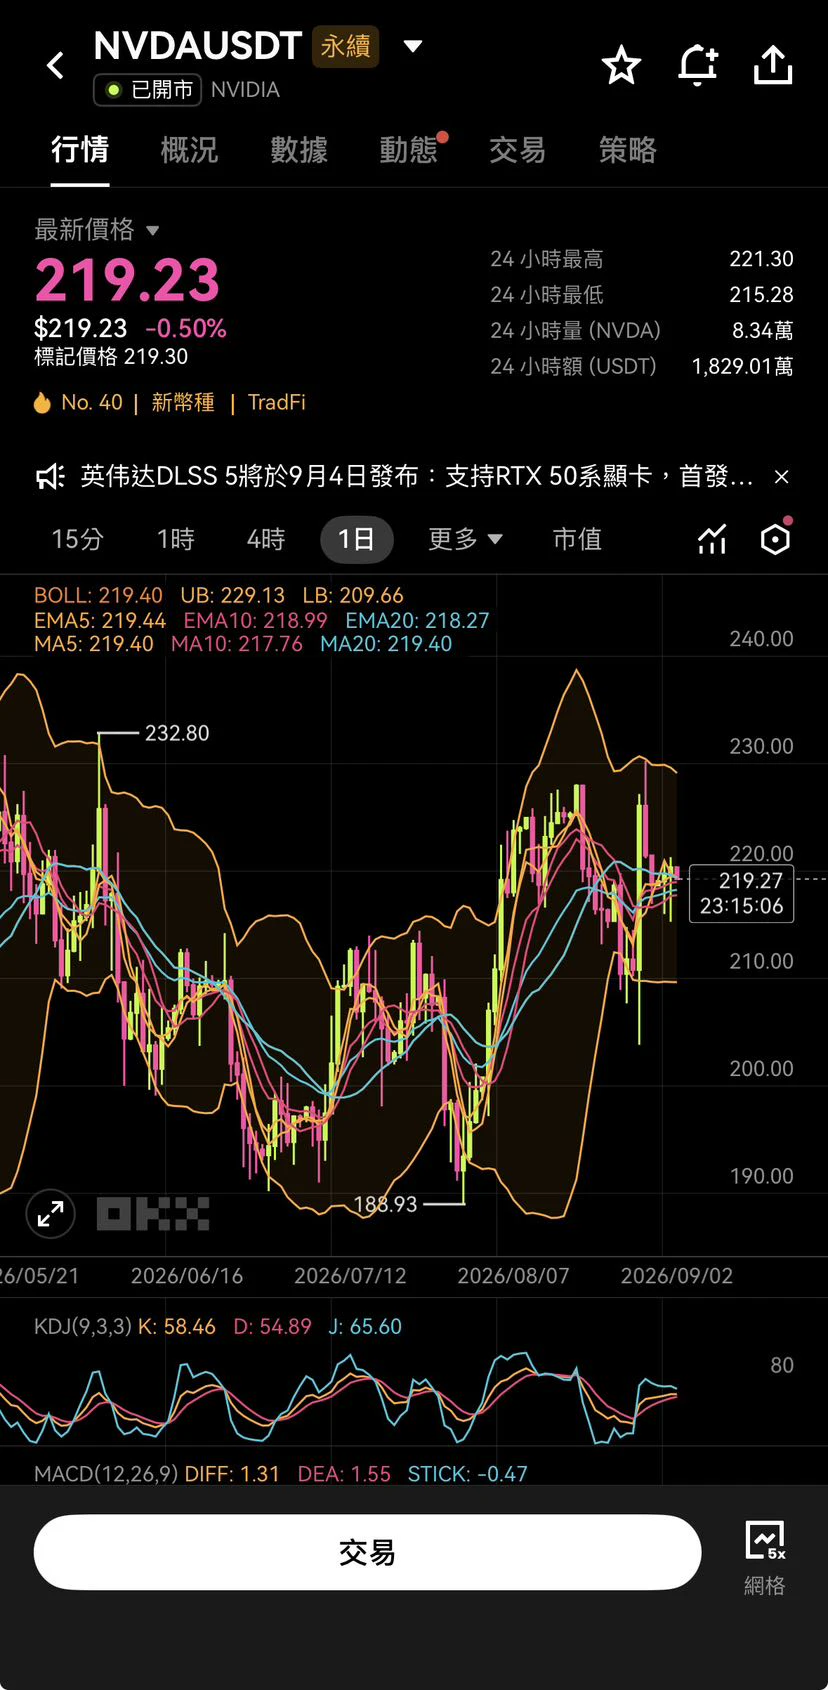
Task: Tap the MACD(12,26,9) indicator label
Action: click(x=106, y=1473)
